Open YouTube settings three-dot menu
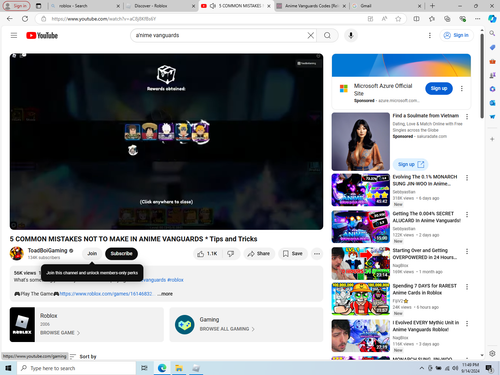Viewport: 500px width, 375px height. [x=430, y=35]
